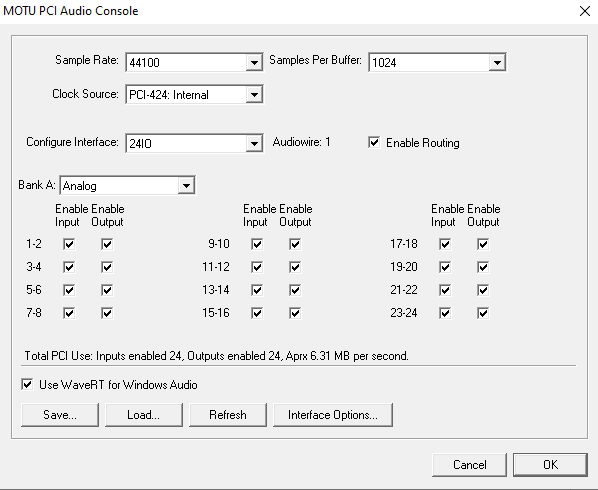Toggle output checkbox for channels 11-12

coord(295,267)
